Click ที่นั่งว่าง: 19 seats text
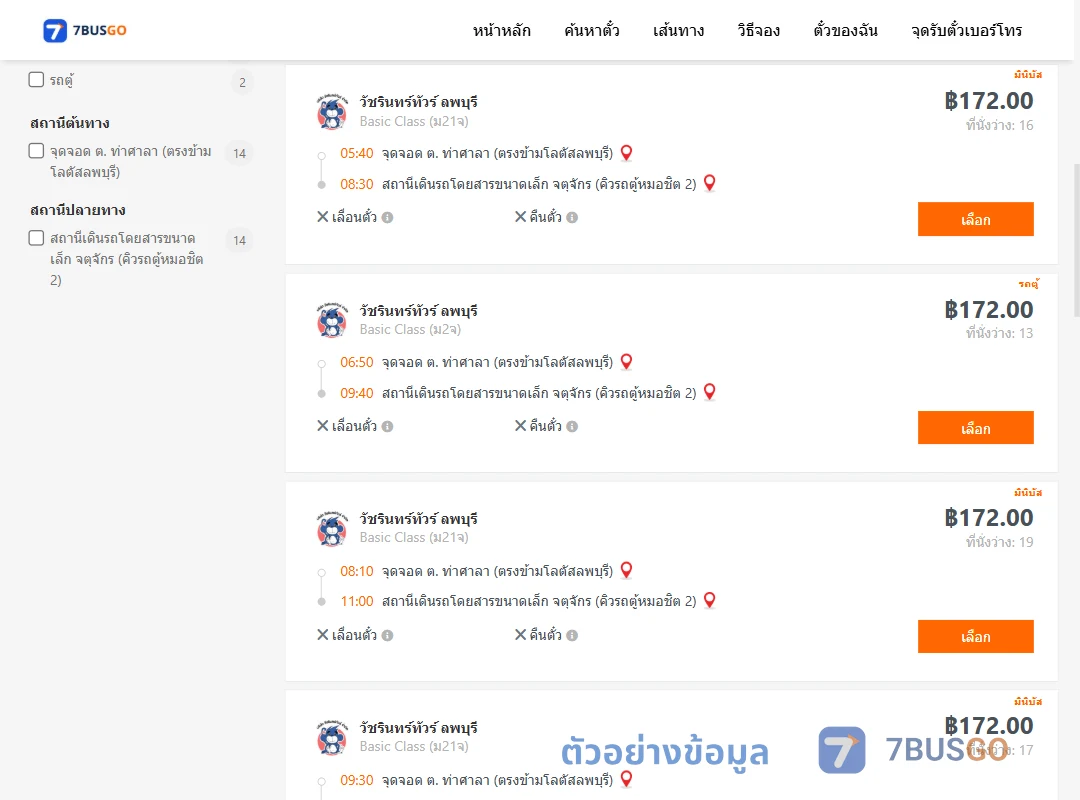The width and height of the screenshot is (1080, 800). tap(999, 542)
